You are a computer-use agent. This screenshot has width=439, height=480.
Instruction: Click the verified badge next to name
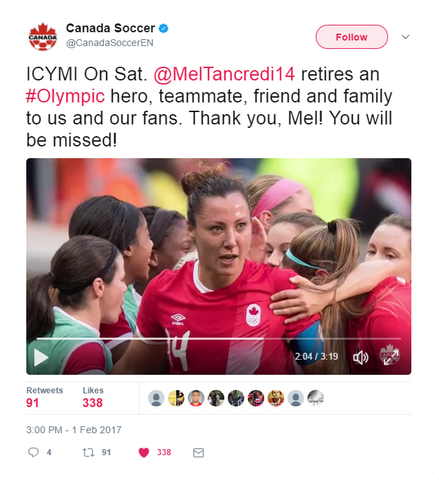pos(163,29)
